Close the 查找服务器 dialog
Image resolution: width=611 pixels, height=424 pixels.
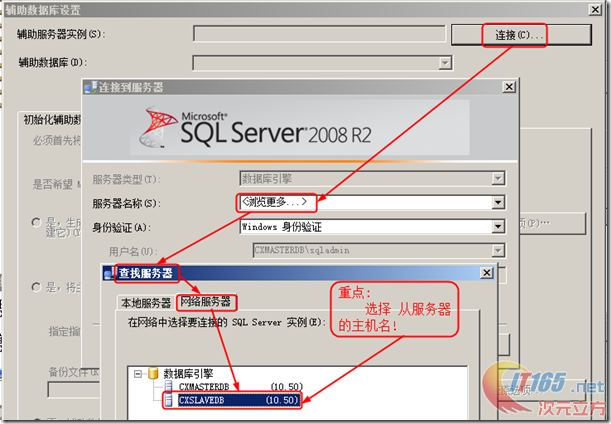point(487,273)
